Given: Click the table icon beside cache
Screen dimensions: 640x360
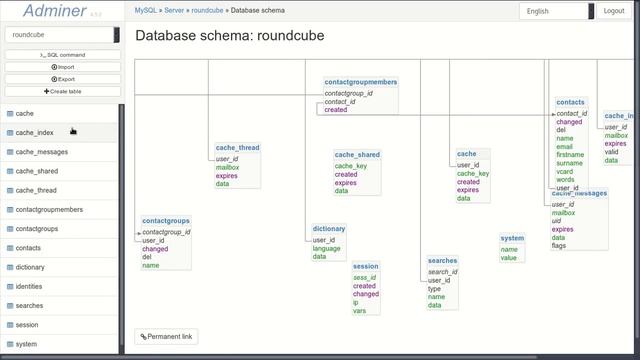Looking at the screenshot, I should [x=10, y=113].
